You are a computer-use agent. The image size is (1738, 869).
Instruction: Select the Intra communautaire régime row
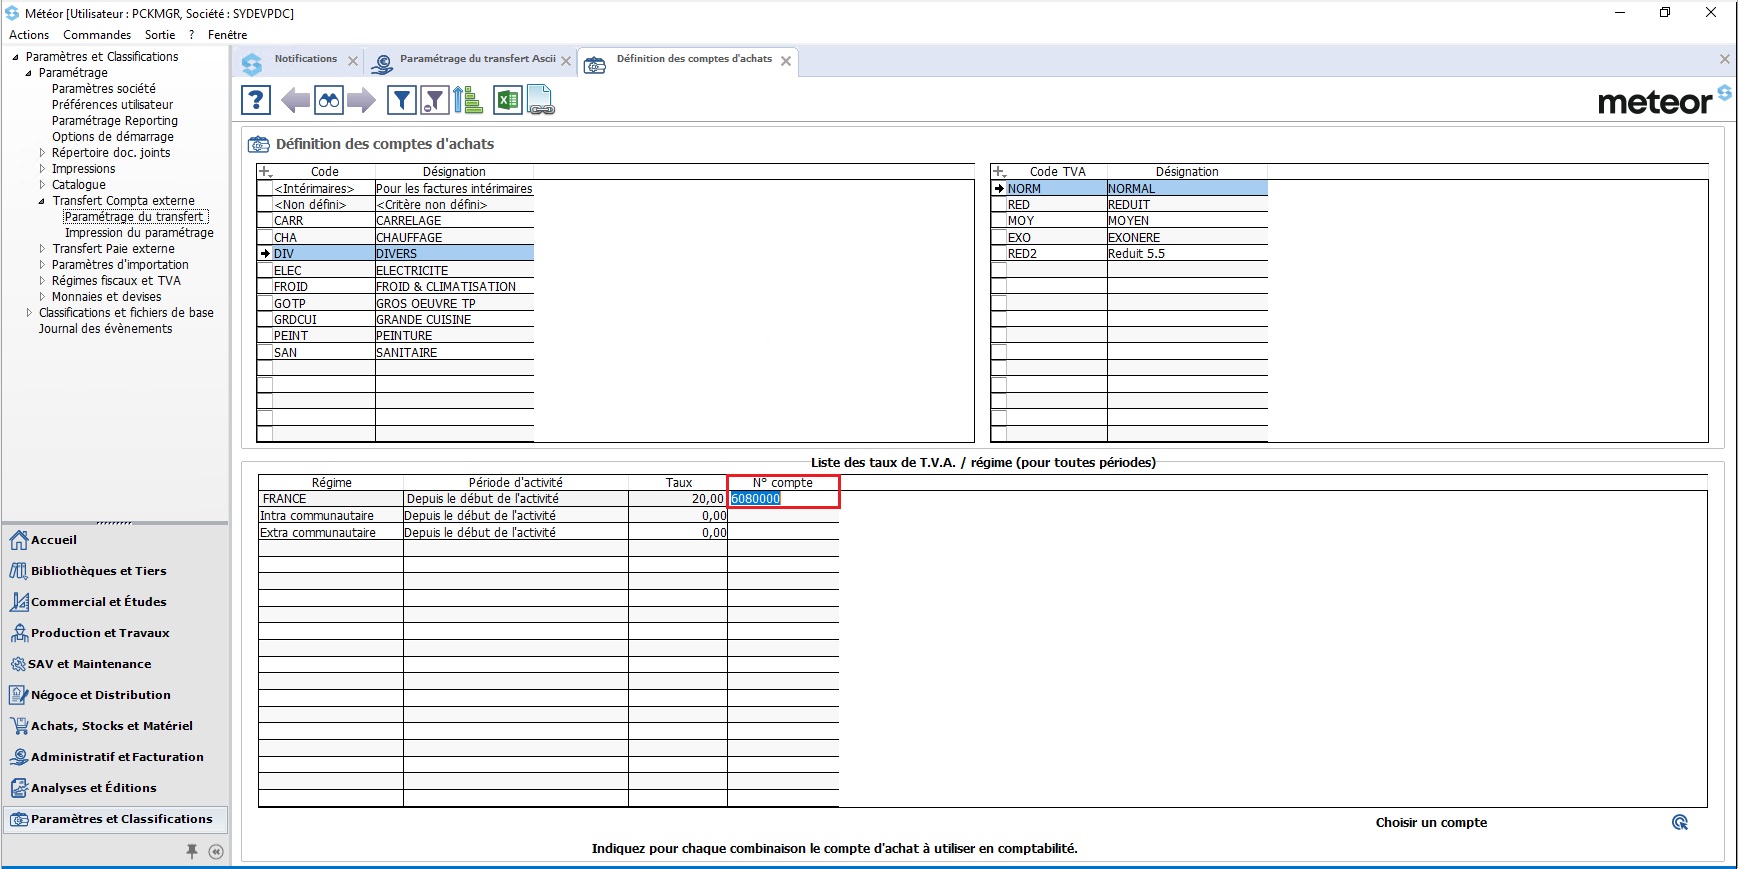tap(548, 516)
